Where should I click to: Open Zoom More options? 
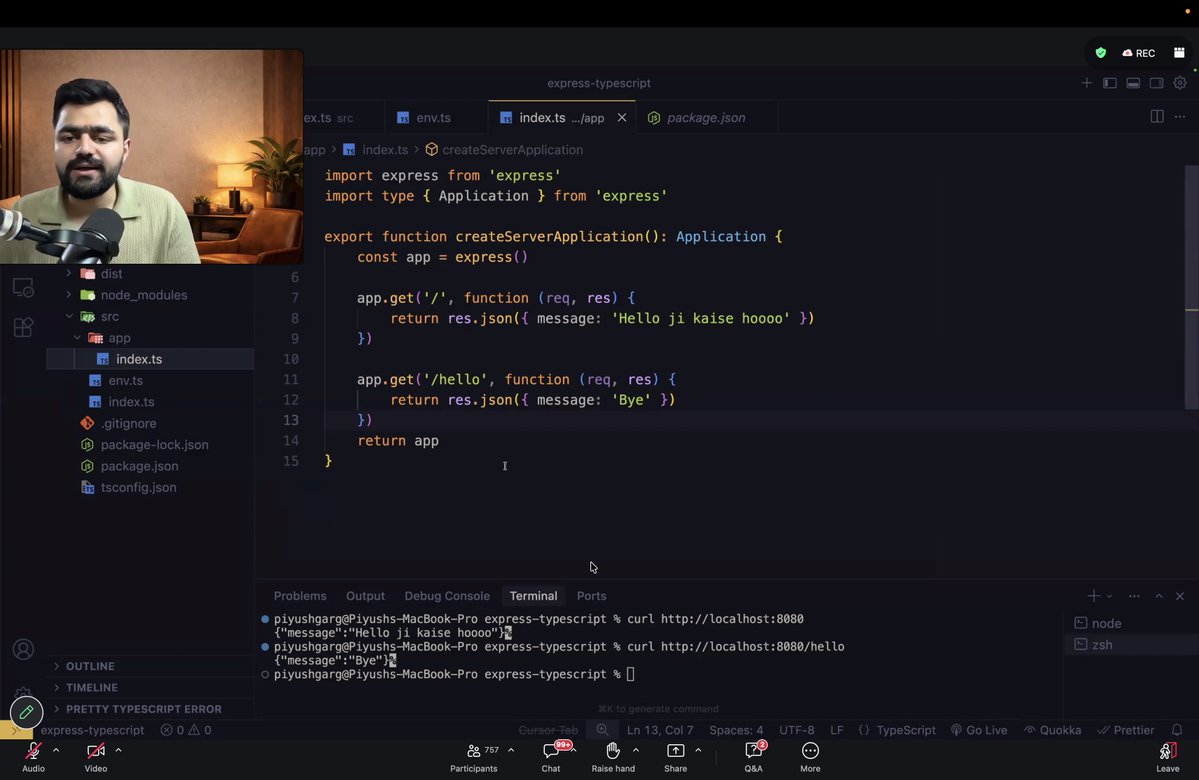coord(810,756)
